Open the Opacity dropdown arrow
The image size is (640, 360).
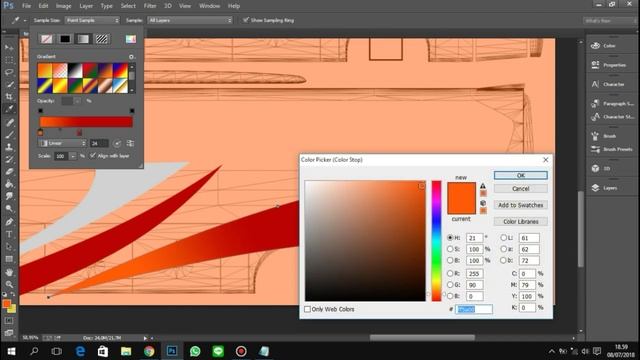[77, 101]
